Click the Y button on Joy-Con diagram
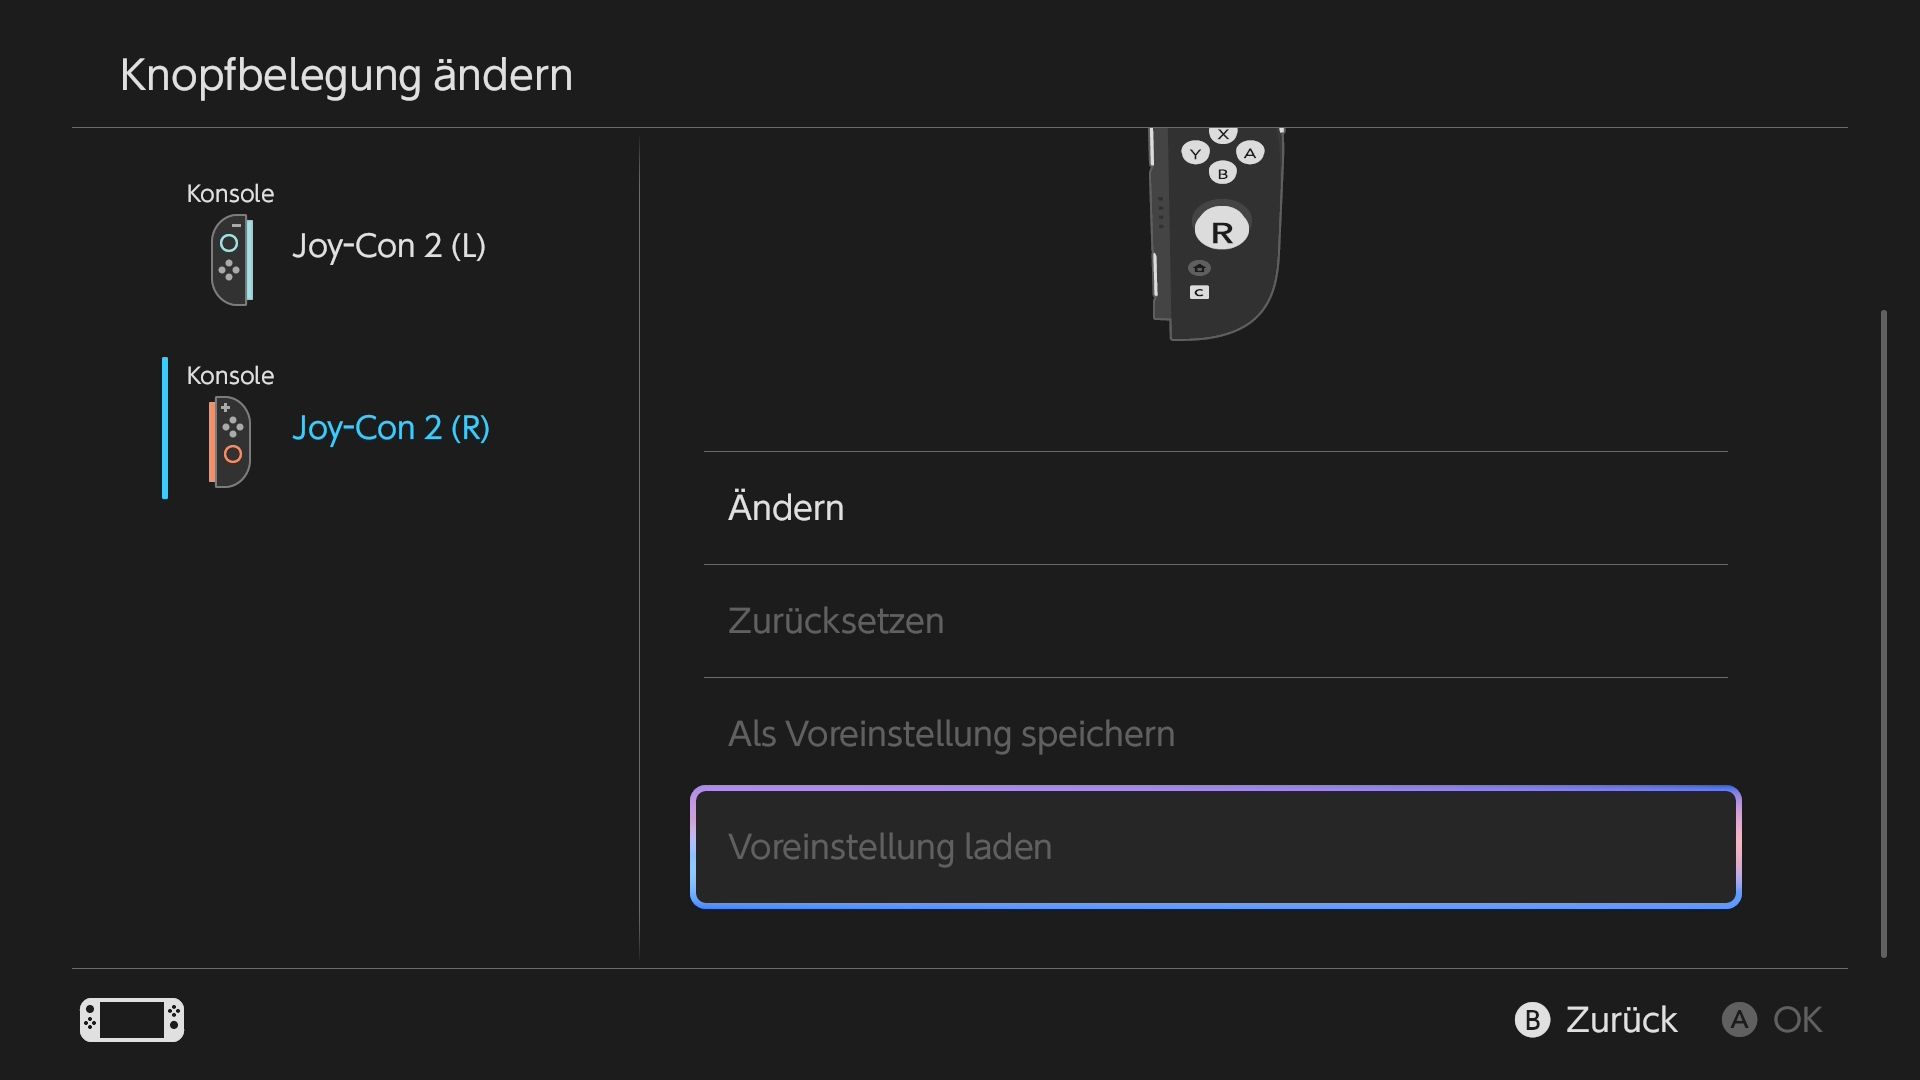This screenshot has width=1920, height=1080. (1195, 154)
